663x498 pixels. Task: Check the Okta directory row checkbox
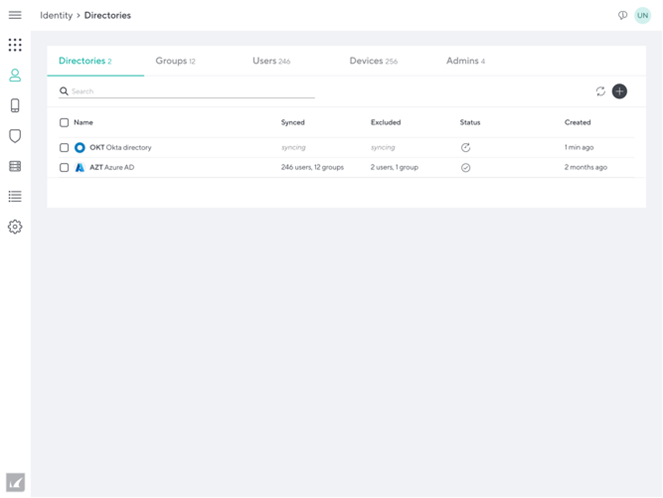click(65, 147)
